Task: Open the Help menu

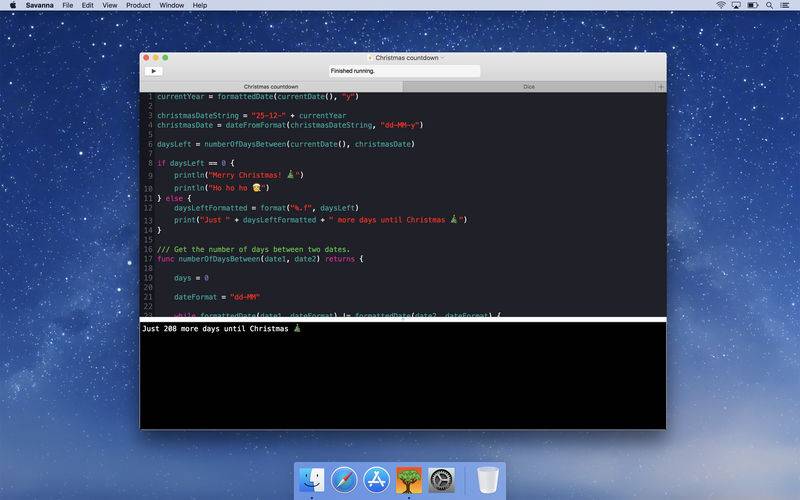Action: click(199, 5)
